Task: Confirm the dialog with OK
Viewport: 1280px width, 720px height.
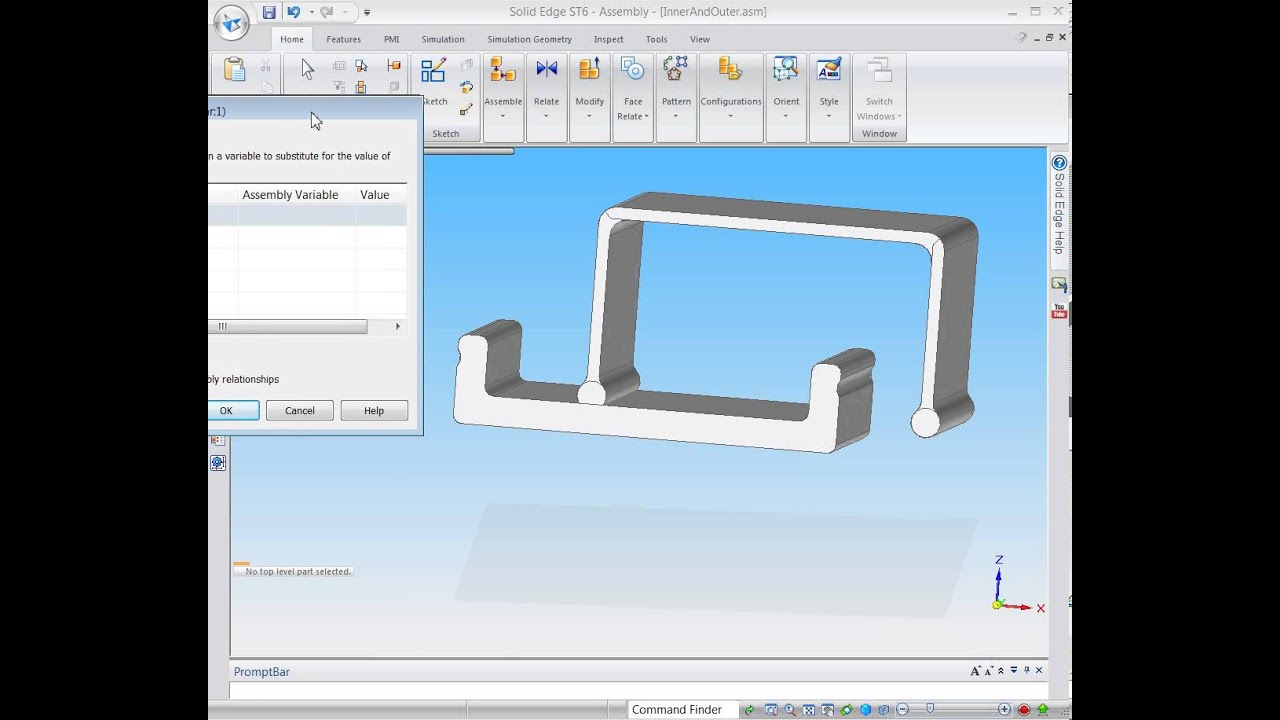Action: click(234, 410)
